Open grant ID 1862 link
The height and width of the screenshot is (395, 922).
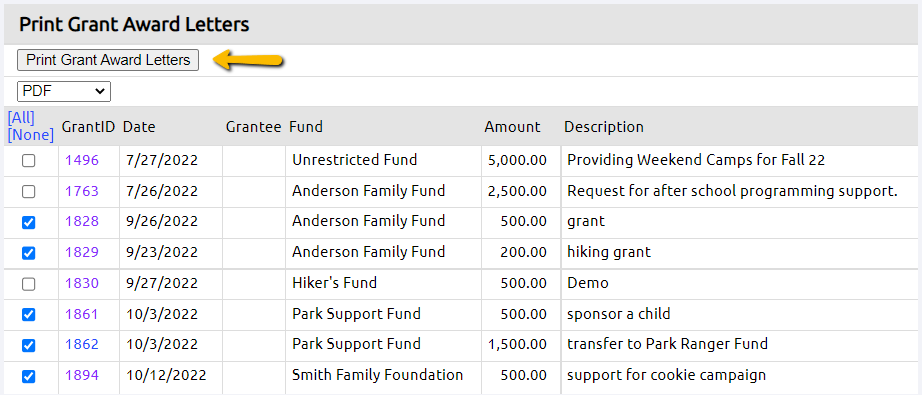(82, 344)
